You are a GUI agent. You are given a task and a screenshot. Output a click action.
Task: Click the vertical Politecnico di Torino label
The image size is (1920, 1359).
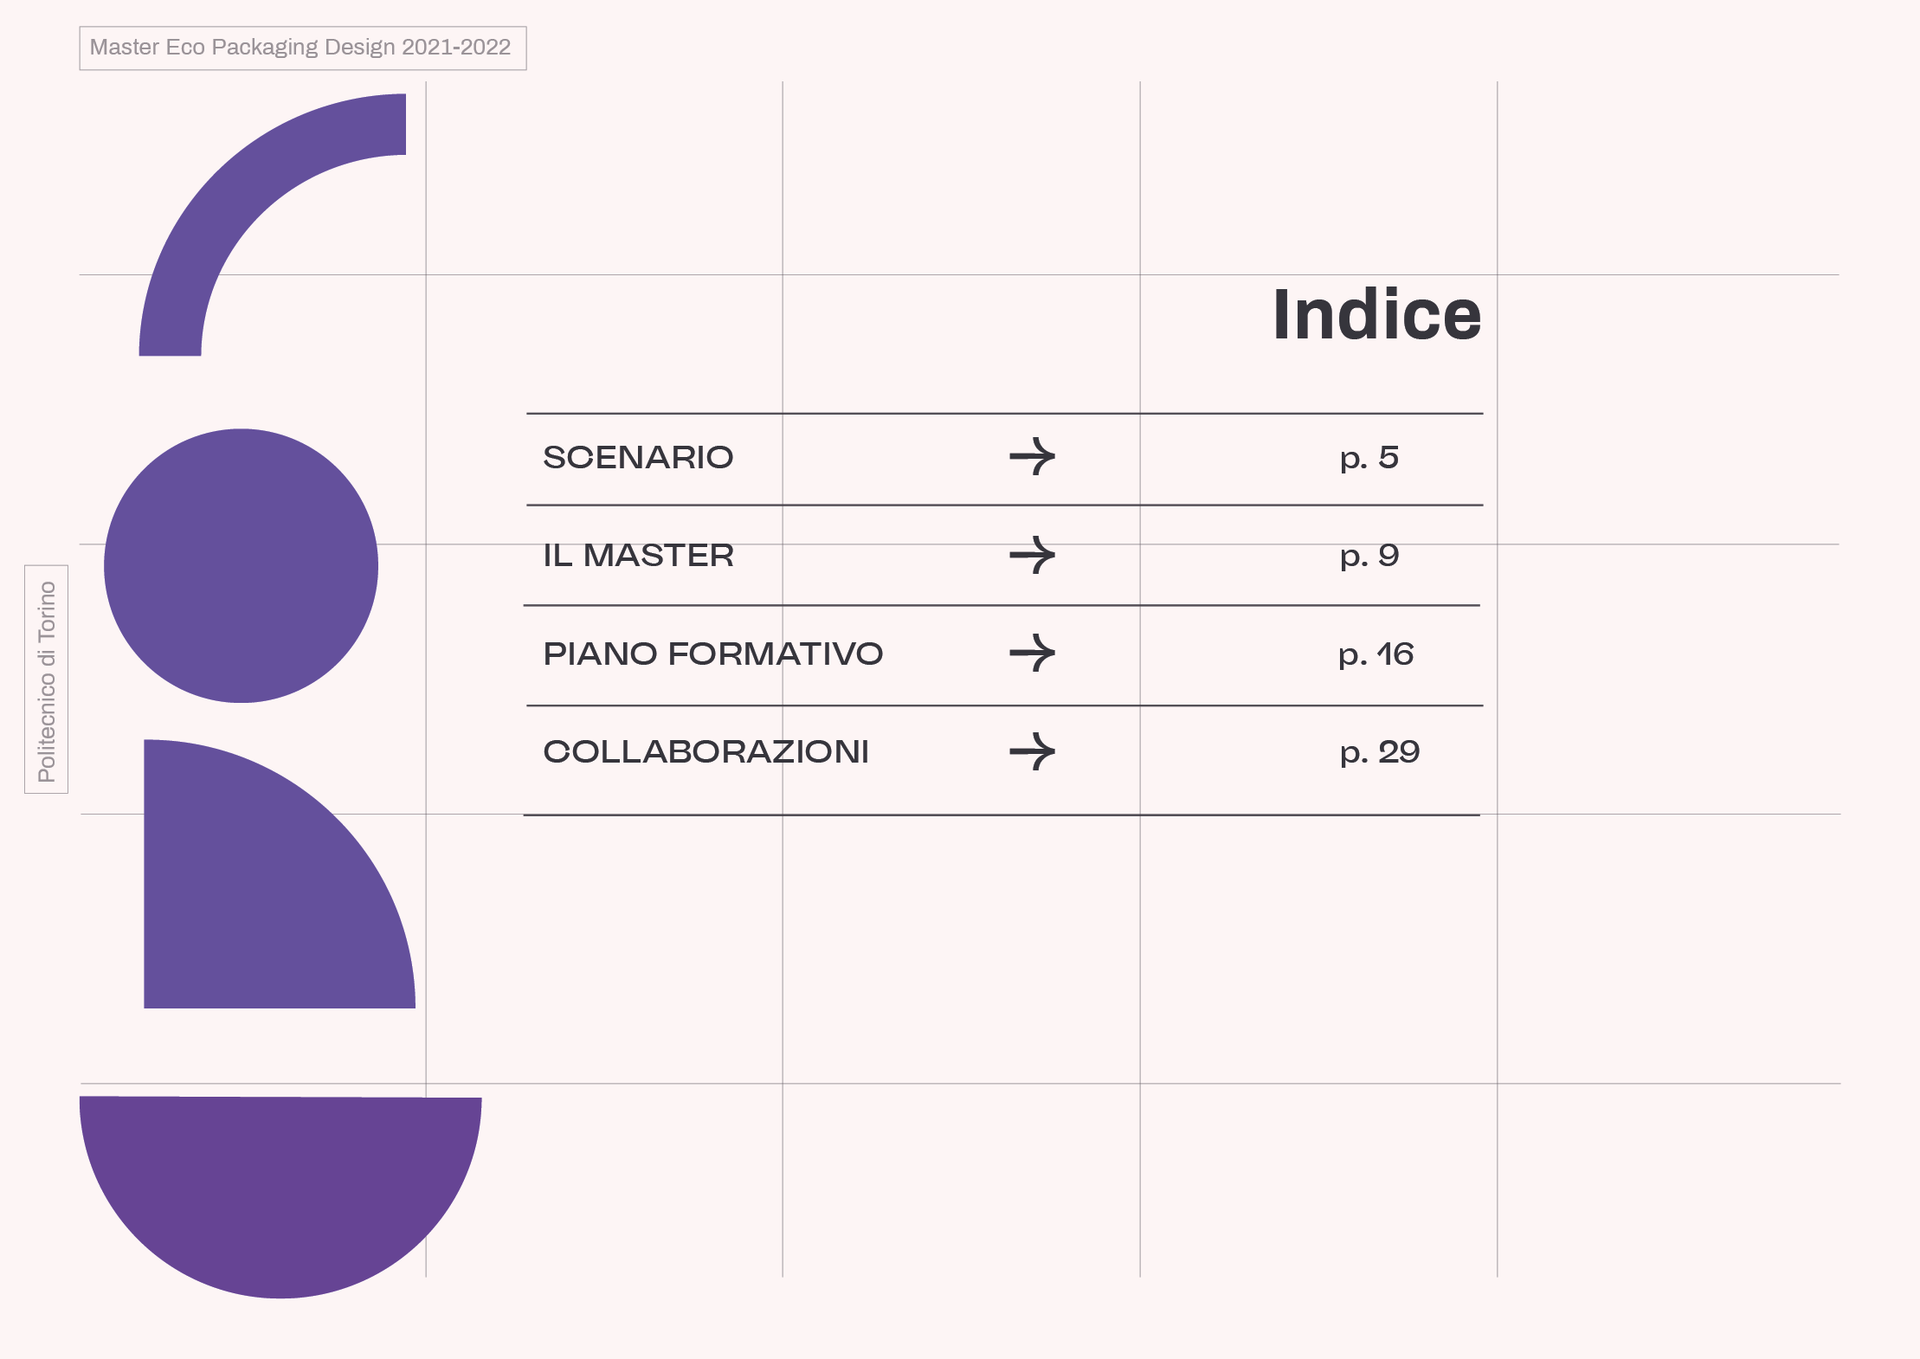tap(47, 680)
